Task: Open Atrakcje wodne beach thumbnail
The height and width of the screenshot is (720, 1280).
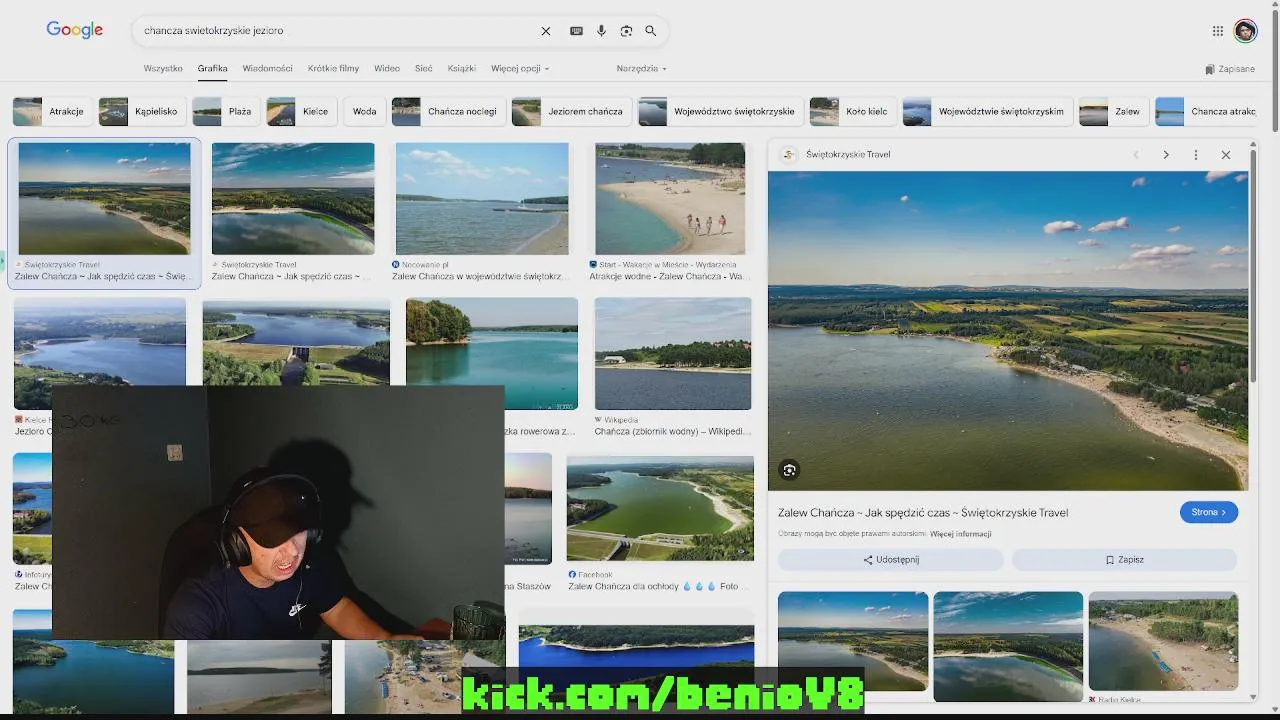Action: click(670, 198)
